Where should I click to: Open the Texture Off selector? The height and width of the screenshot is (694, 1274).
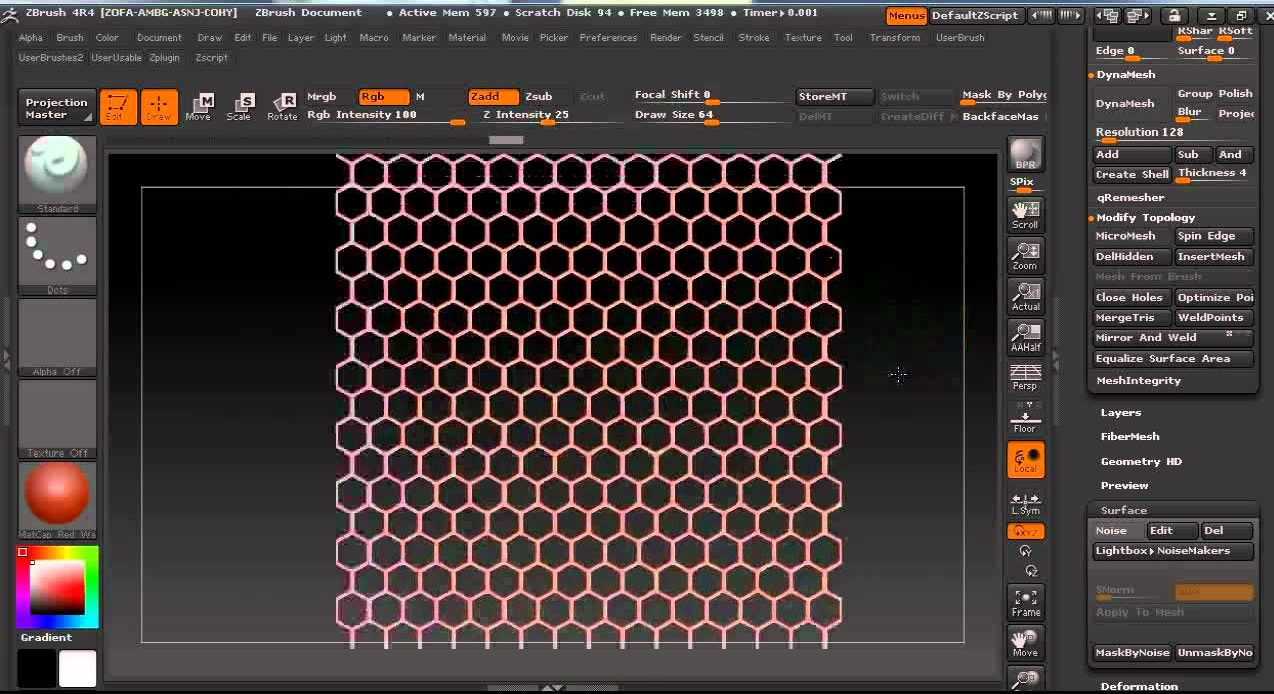[x=57, y=419]
